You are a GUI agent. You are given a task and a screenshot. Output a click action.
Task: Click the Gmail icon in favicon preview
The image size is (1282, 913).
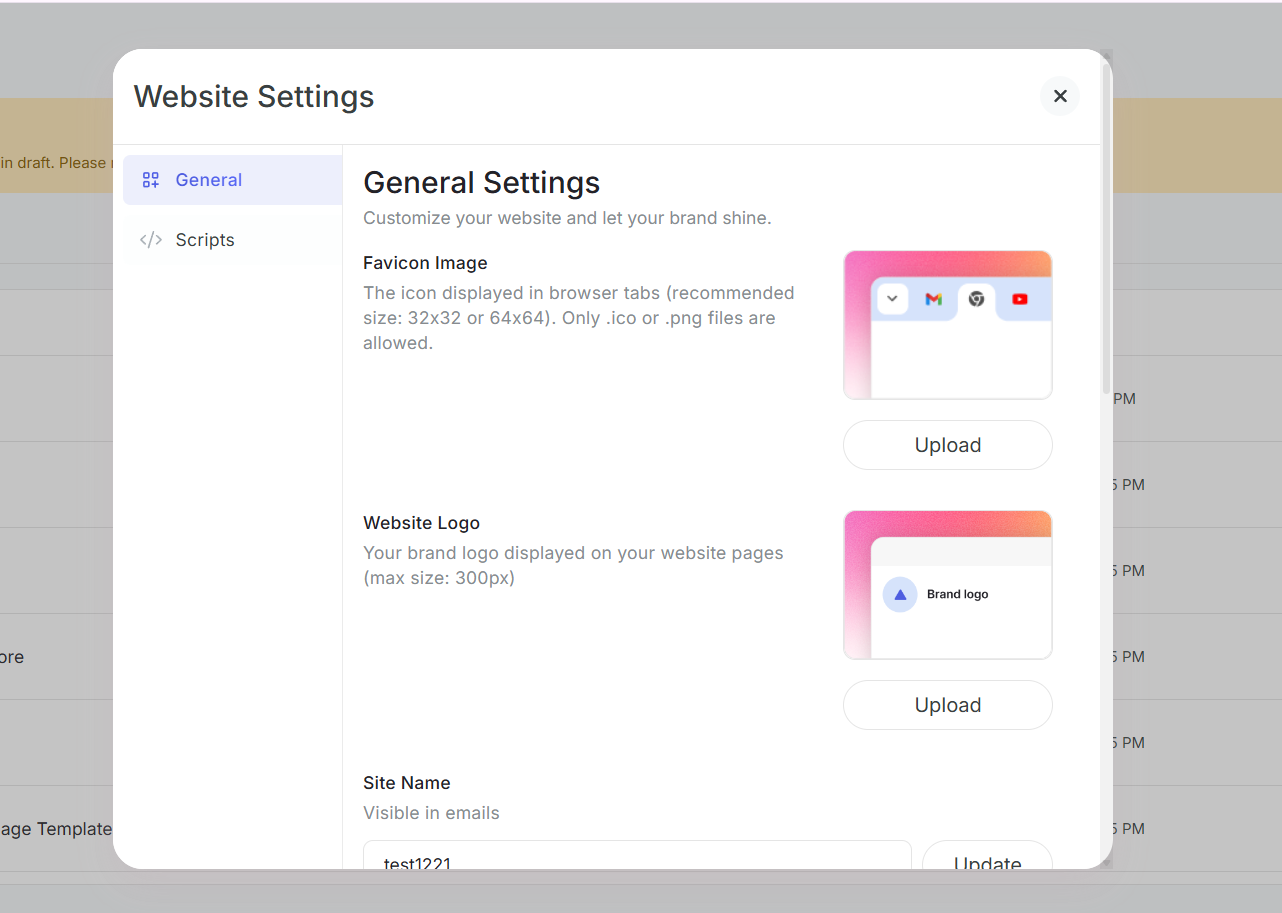(933, 299)
